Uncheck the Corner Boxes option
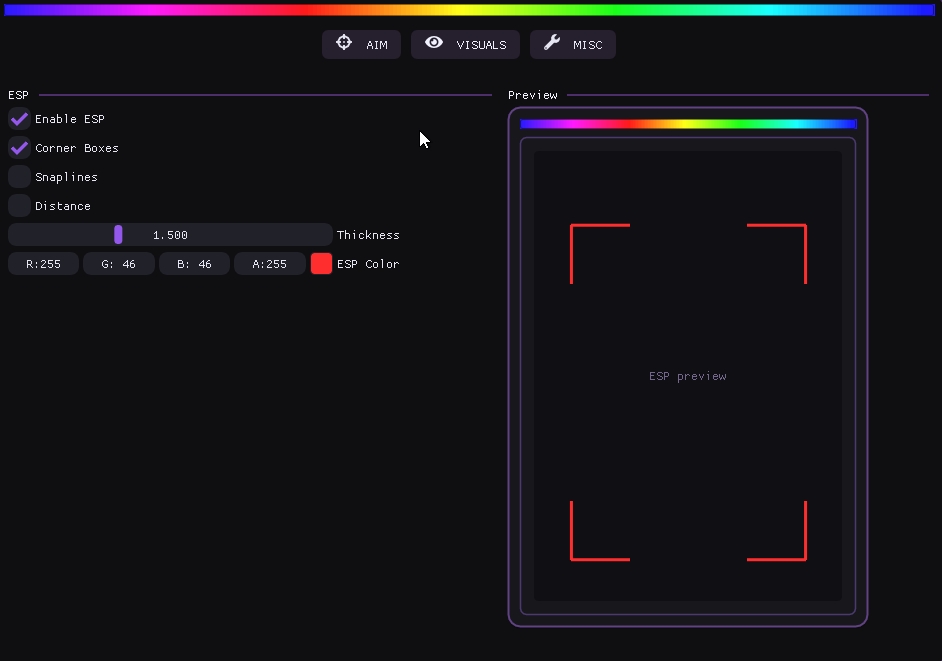Image resolution: width=942 pixels, height=661 pixels. click(19, 148)
